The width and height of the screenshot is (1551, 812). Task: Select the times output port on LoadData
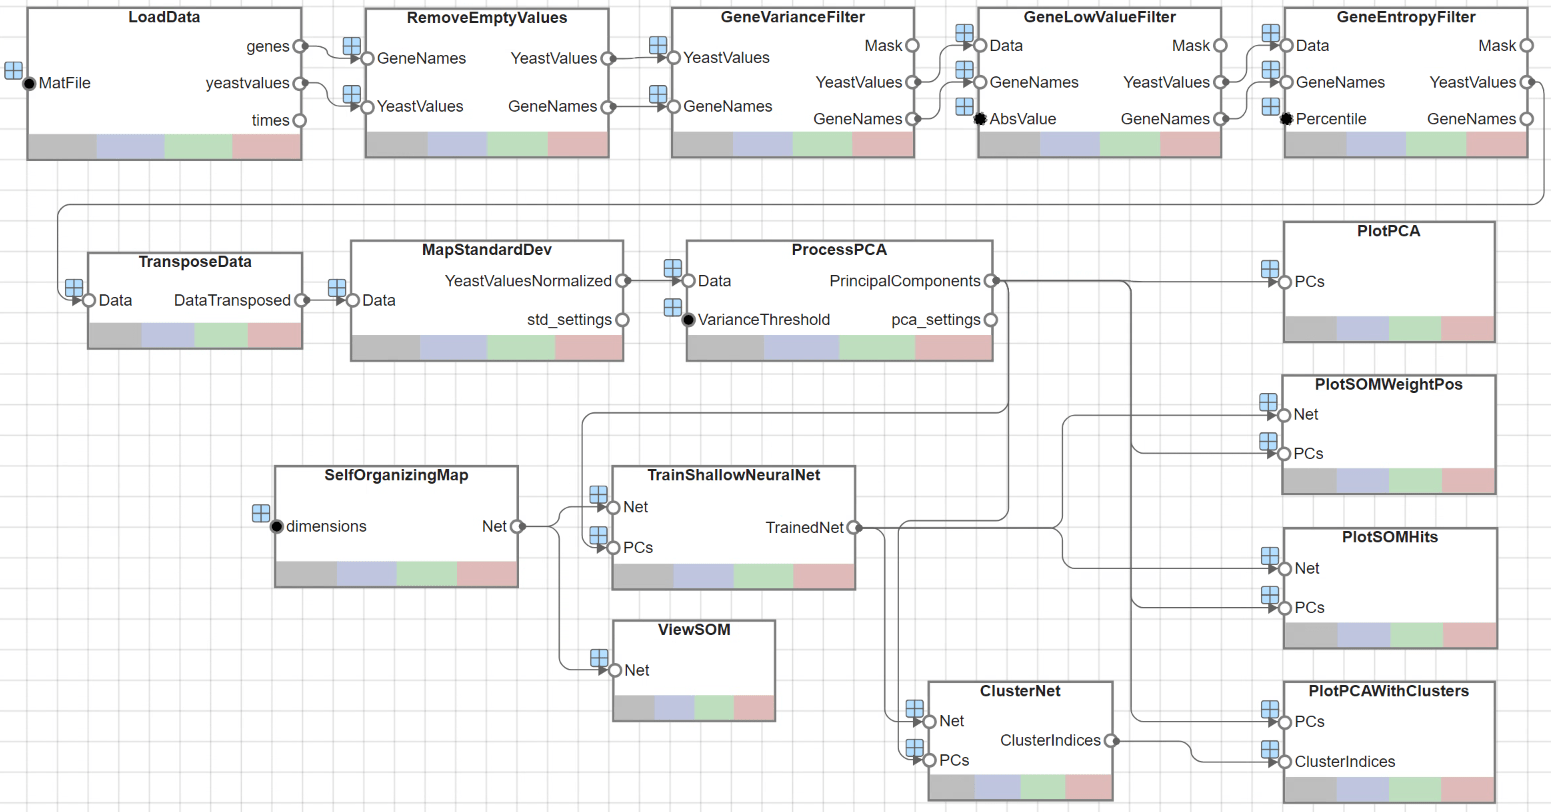coord(300,120)
